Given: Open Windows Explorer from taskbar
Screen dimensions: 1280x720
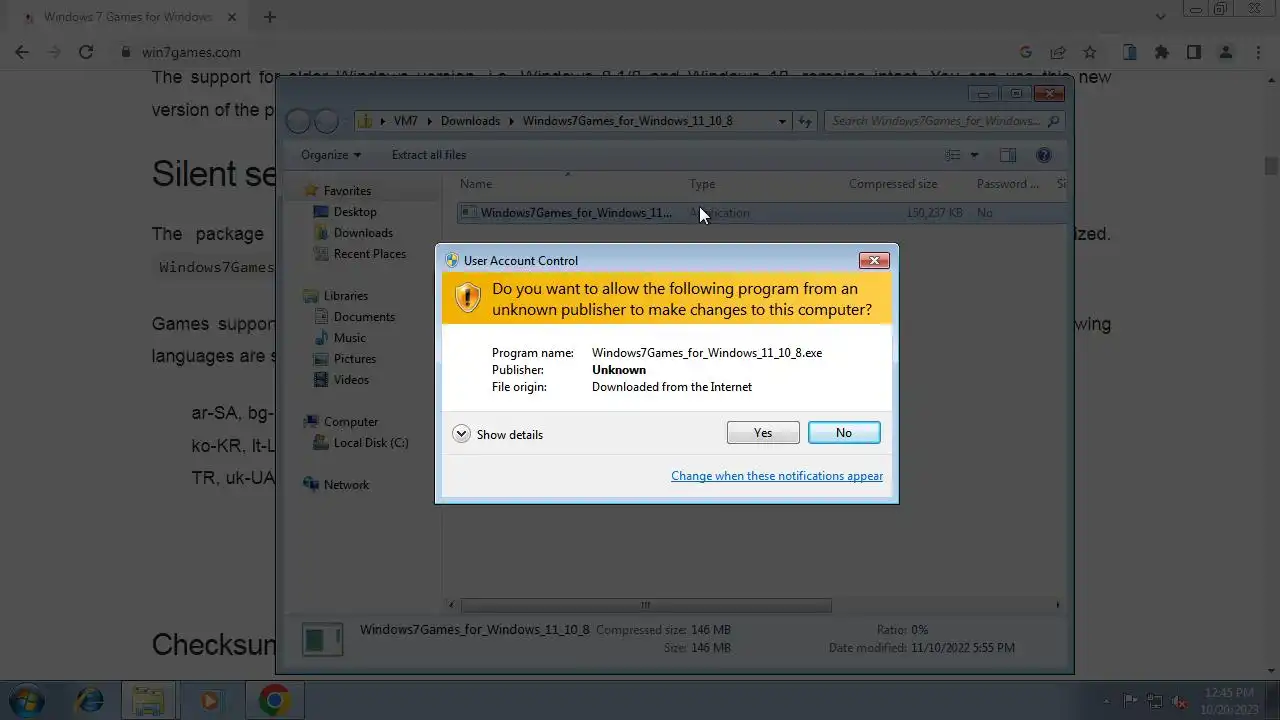Looking at the screenshot, I should (149, 701).
